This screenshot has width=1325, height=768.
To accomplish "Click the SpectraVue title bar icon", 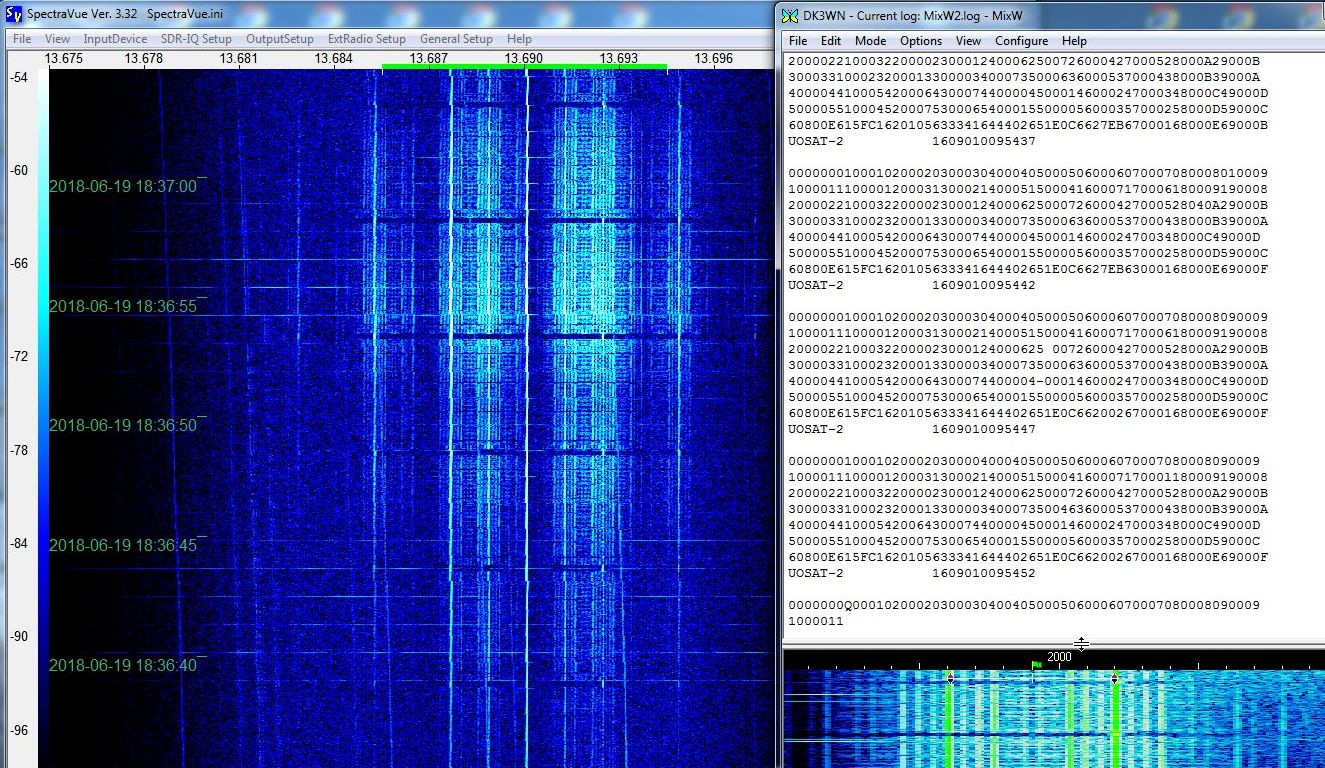I will [13, 14].
